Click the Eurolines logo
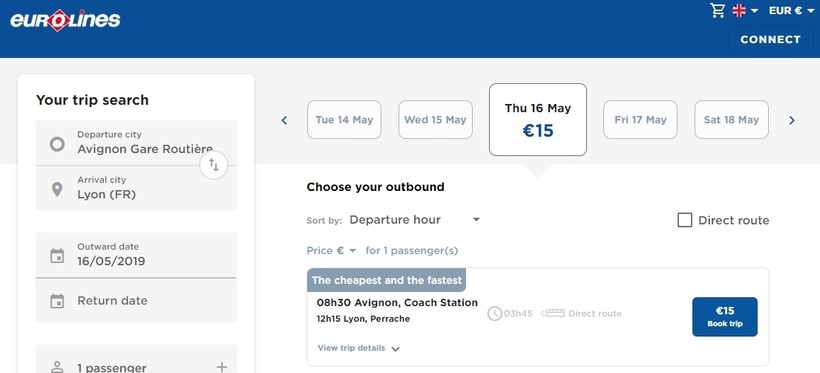 (x=65, y=20)
